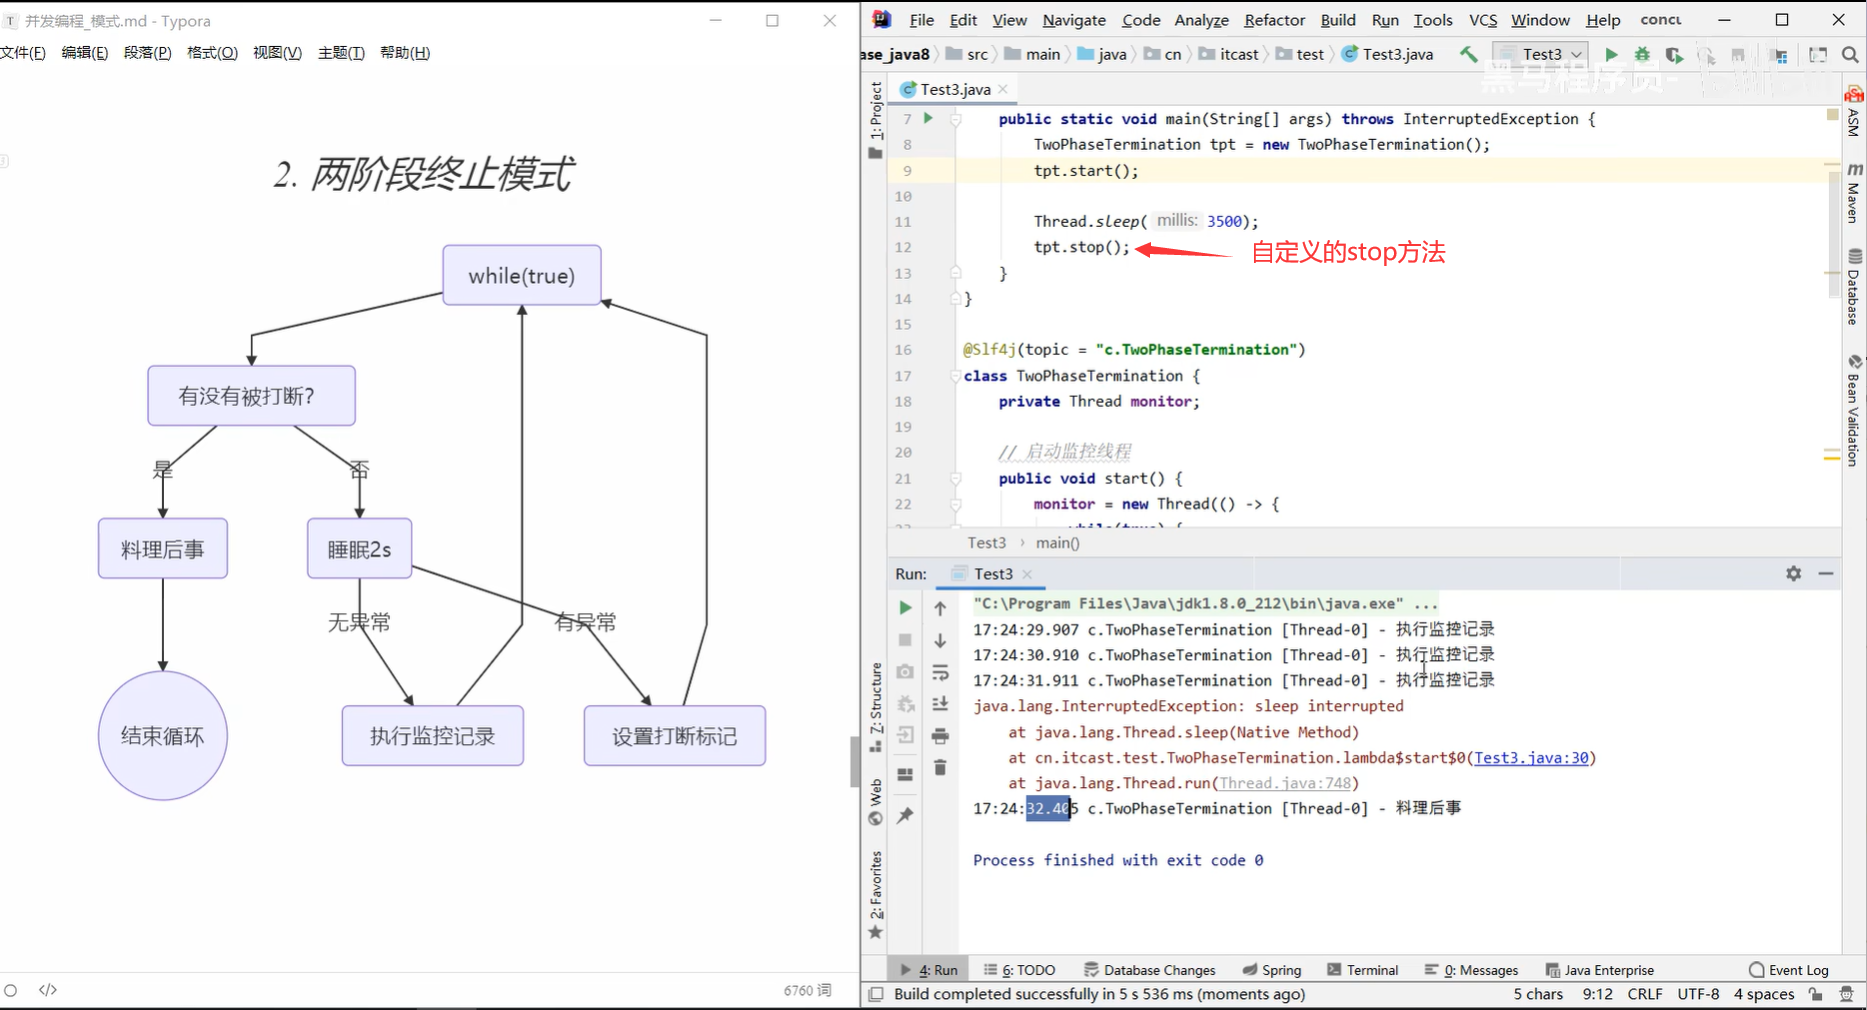Click main() in editor breadcrumb
The width and height of the screenshot is (1867, 1010).
click(1057, 543)
